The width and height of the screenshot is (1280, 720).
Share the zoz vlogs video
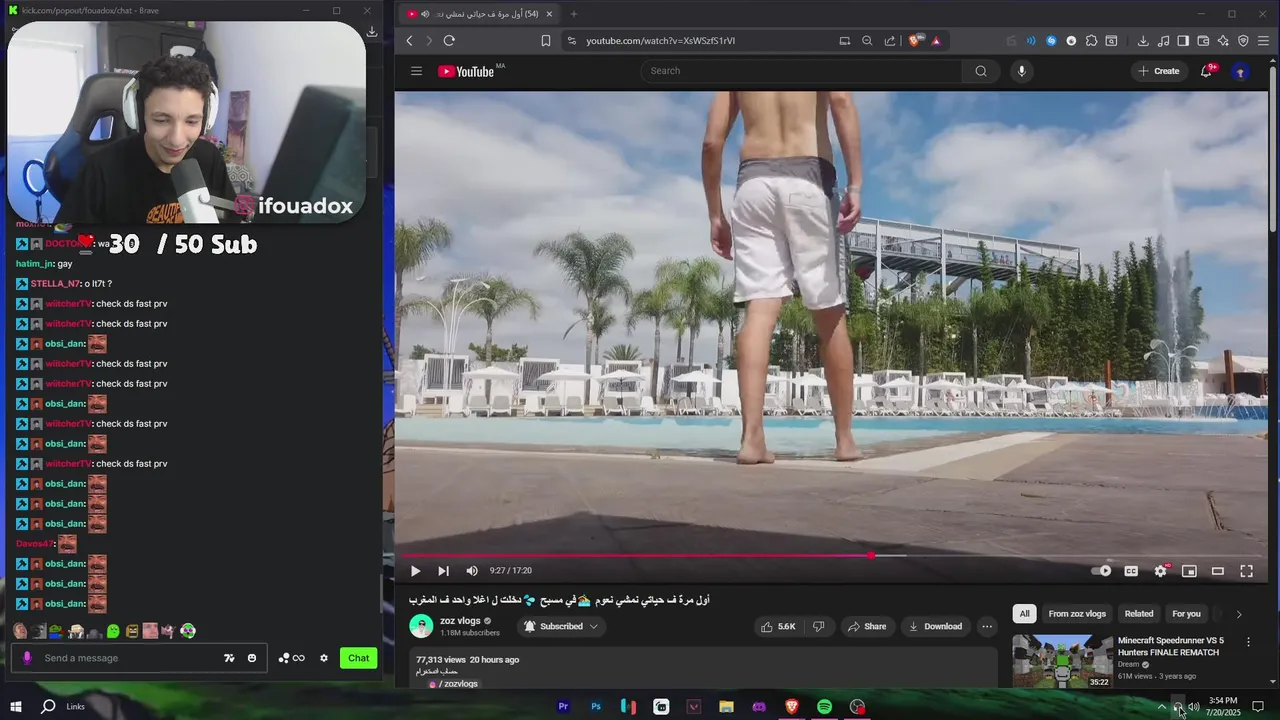(866, 627)
